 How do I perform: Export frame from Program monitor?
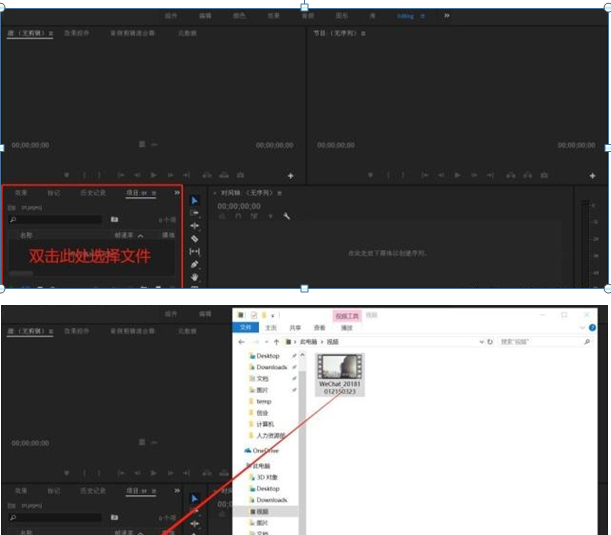coord(544,175)
